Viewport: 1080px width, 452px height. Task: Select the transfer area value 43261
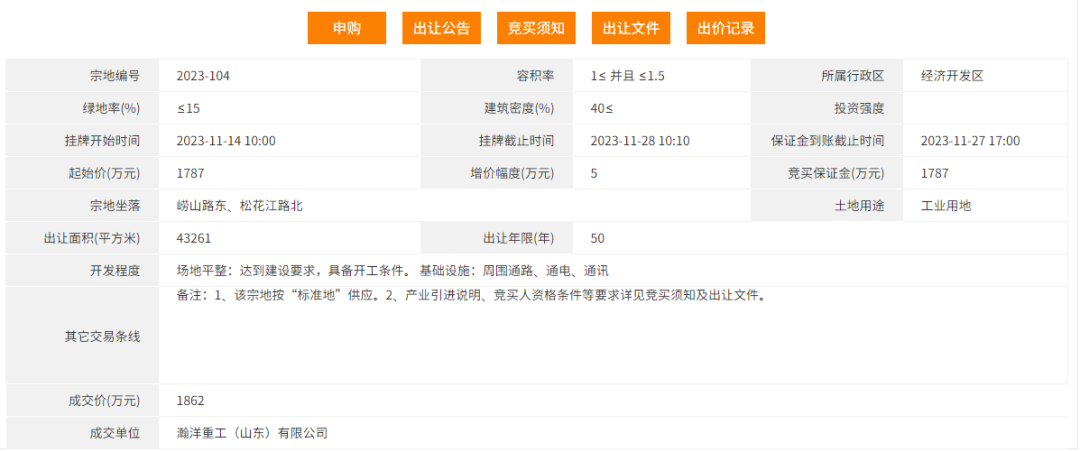194,238
